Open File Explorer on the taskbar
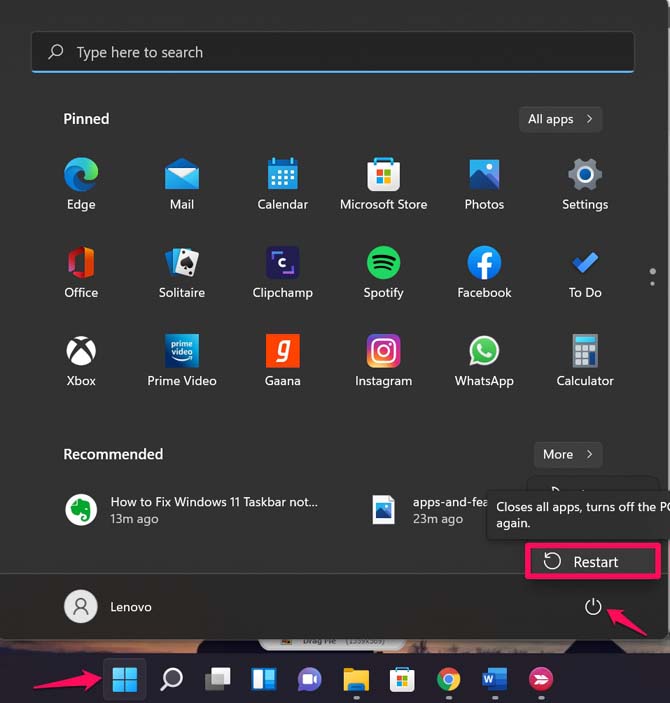Screen dimensions: 670x703 [x=356, y=679]
